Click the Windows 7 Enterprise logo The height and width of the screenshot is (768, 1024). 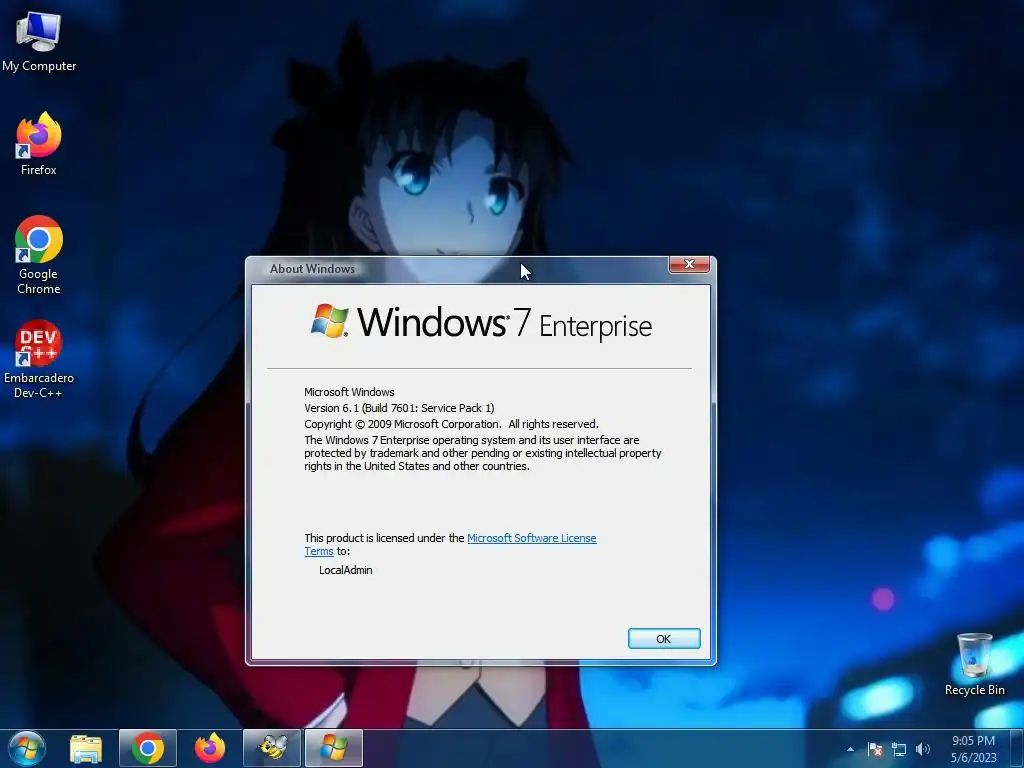[481, 323]
